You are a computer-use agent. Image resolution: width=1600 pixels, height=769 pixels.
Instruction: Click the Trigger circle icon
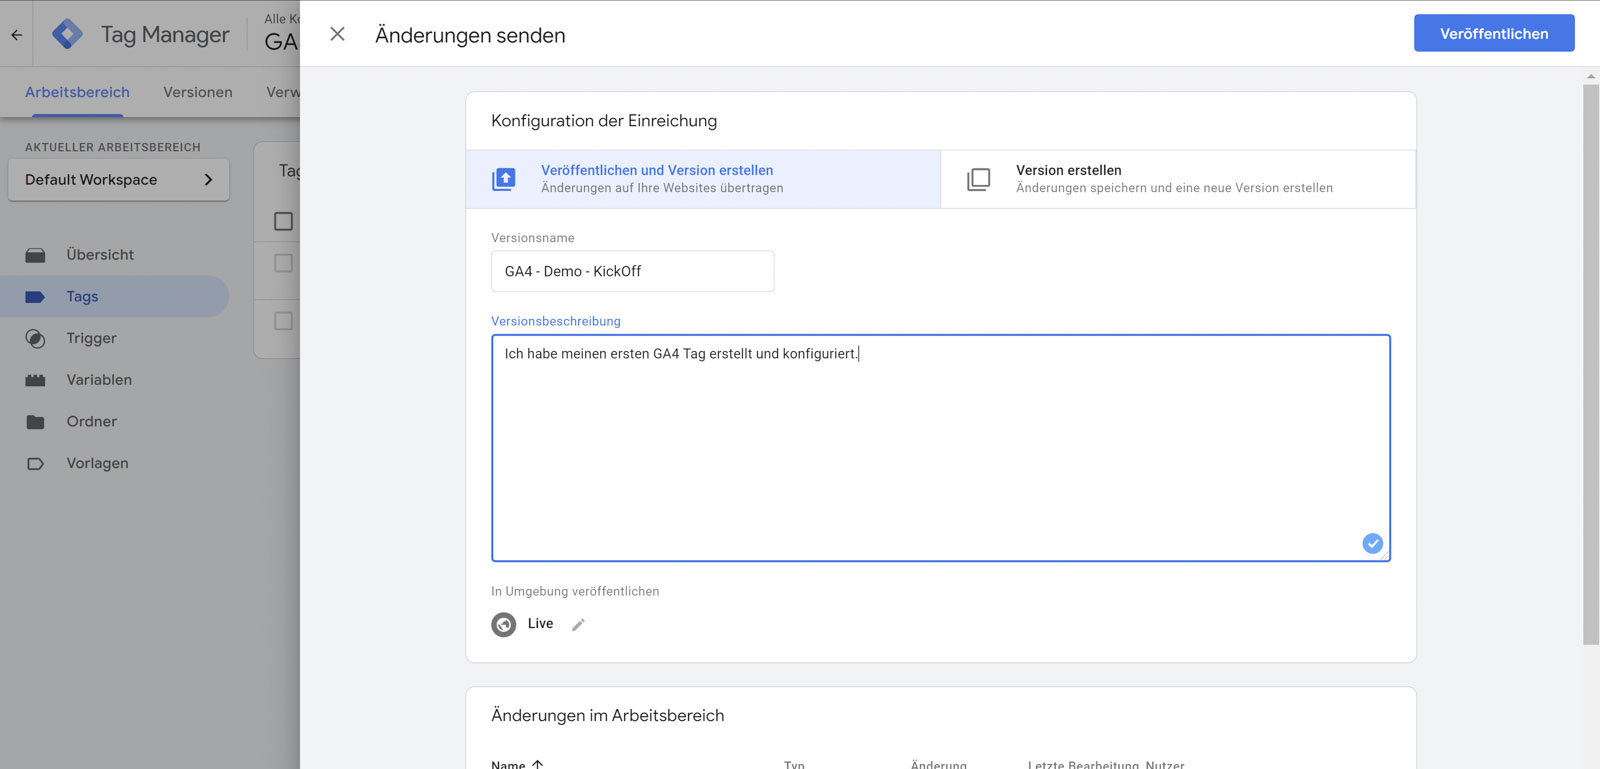tap(35, 339)
